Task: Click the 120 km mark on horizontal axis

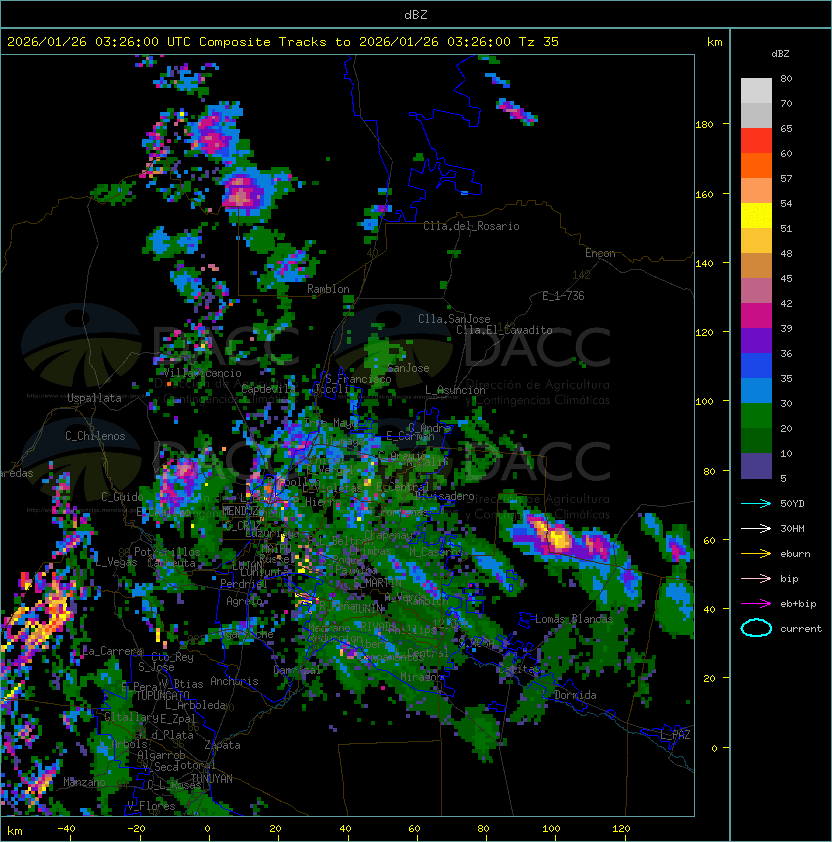Action: point(621,829)
